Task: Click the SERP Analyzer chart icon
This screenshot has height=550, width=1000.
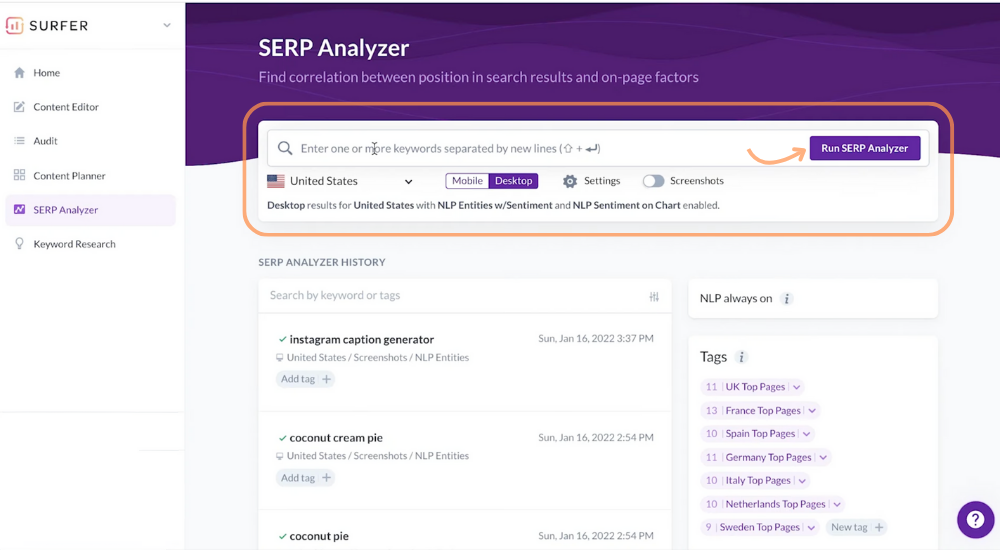Action: coord(19,209)
